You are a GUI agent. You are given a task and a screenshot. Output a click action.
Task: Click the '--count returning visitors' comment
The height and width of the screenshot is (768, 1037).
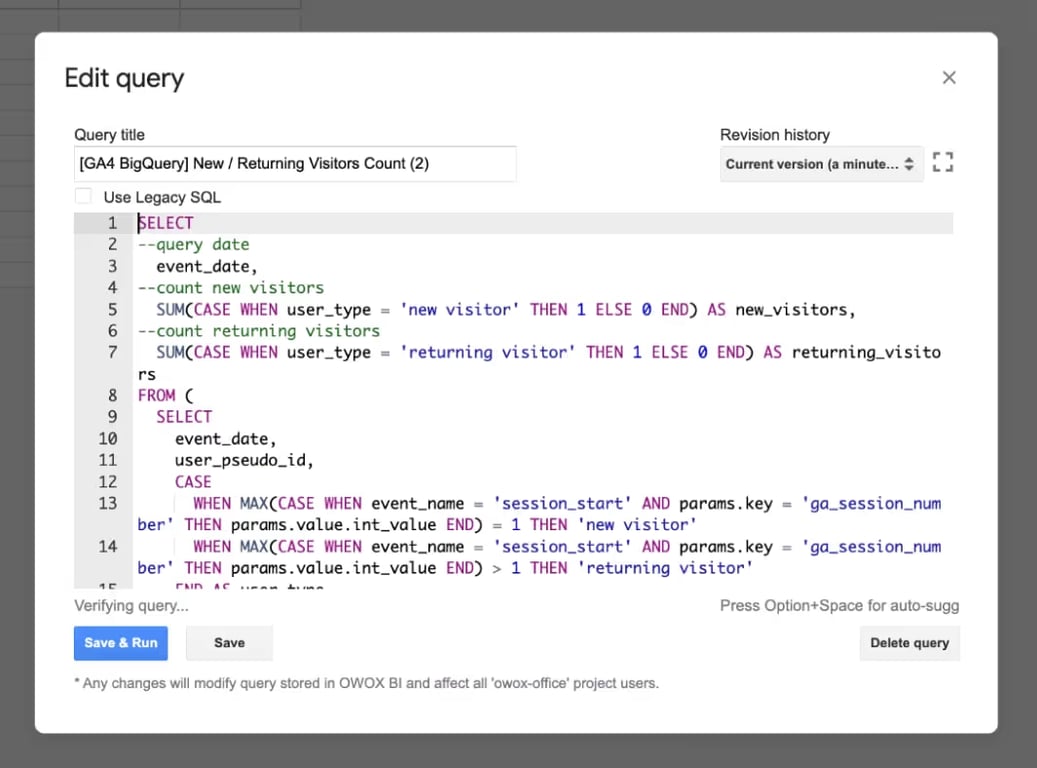tap(259, 331)
